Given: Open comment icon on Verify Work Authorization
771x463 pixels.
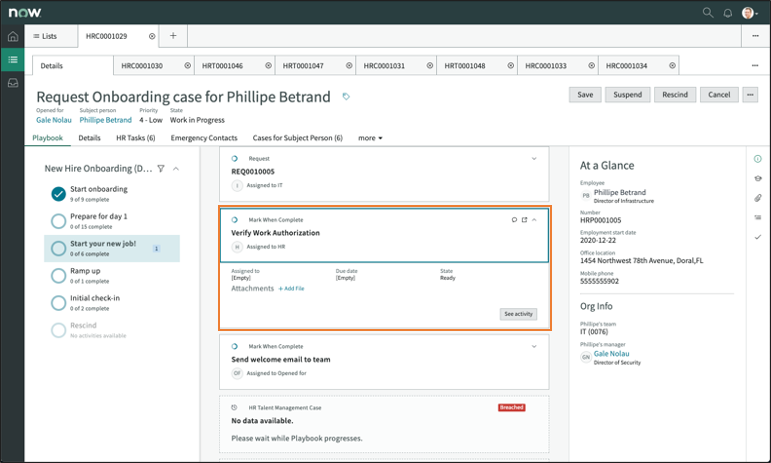Looking at the screenshot, I should point(514,220).
